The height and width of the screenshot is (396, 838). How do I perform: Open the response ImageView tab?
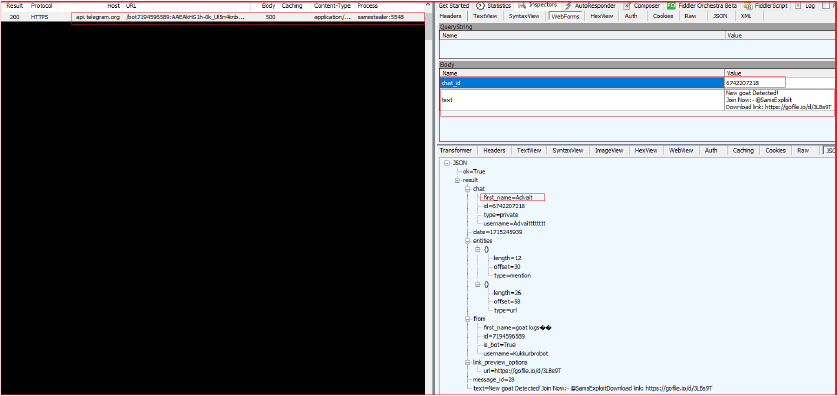(x=609, y=151)
